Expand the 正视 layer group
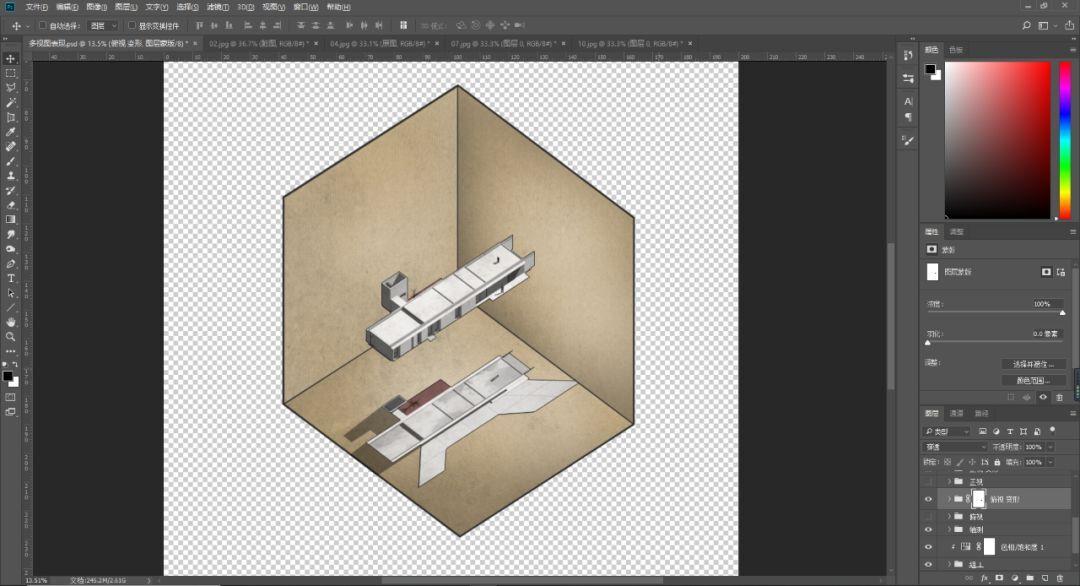Viewport: 1080px width, 586px height. point(949,481)
